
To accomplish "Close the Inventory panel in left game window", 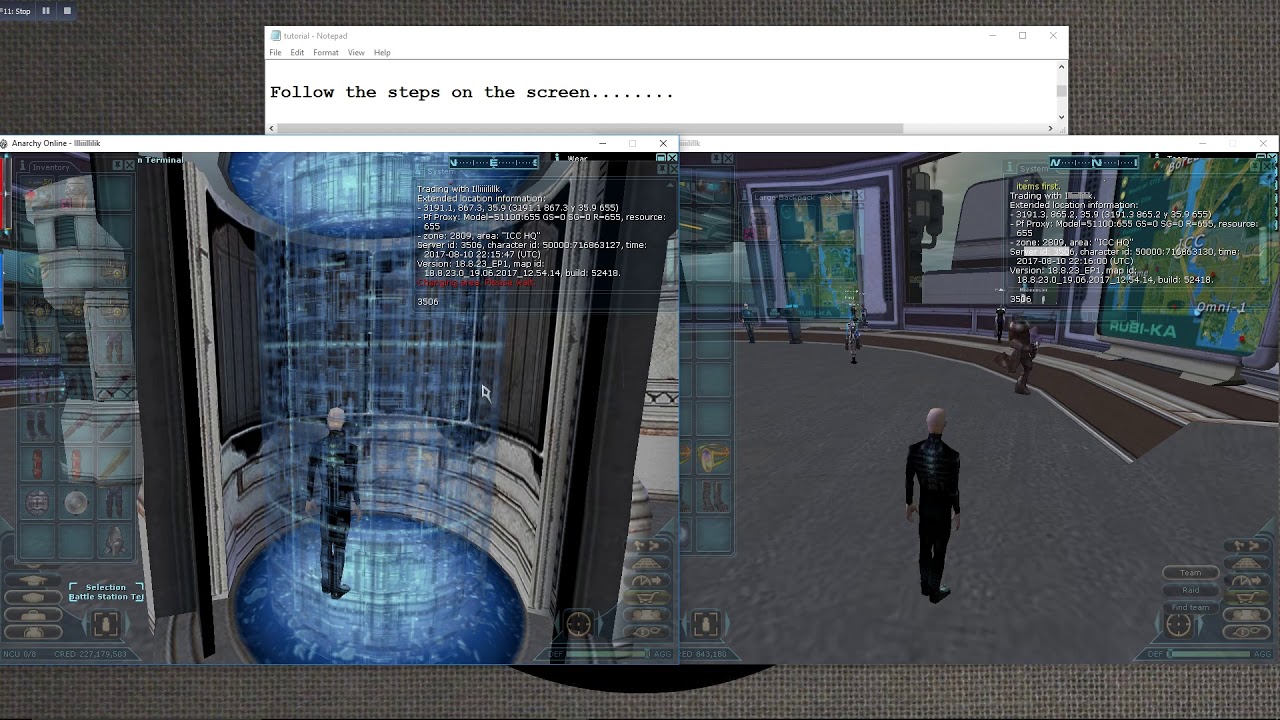I will coord(130,165).
